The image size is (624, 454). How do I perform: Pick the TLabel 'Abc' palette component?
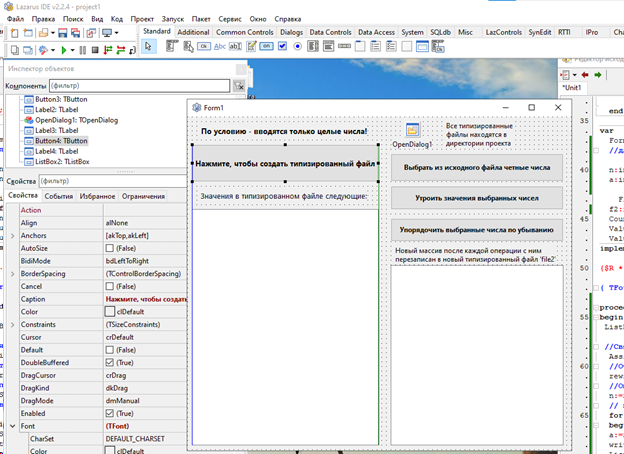coord(222,46)
